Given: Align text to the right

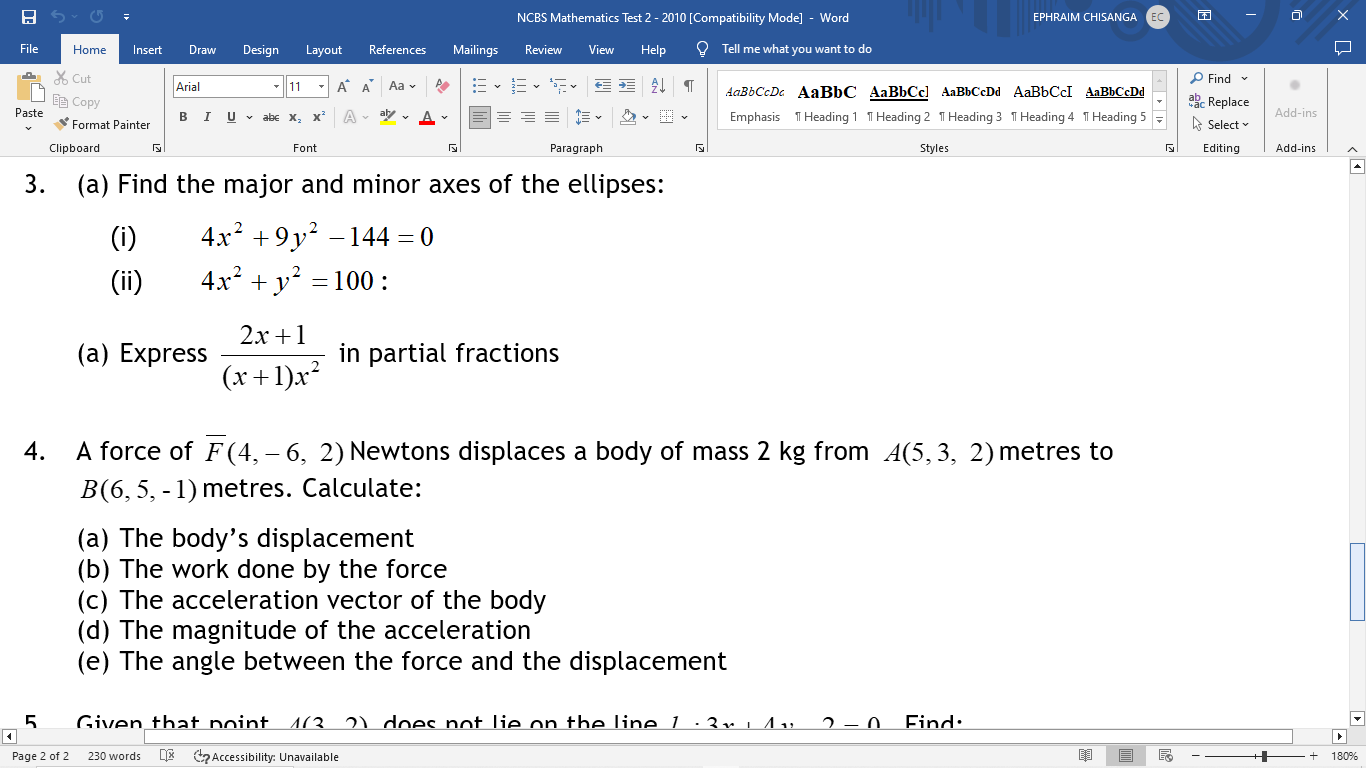Looking at the screenshot, I should coord(528,117).
